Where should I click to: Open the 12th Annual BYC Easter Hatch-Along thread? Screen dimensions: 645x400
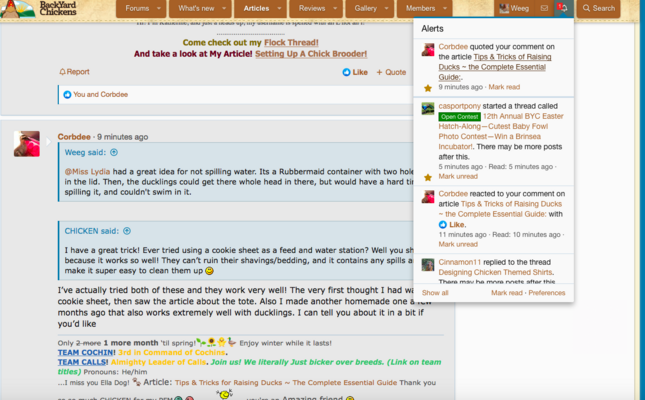501,131
